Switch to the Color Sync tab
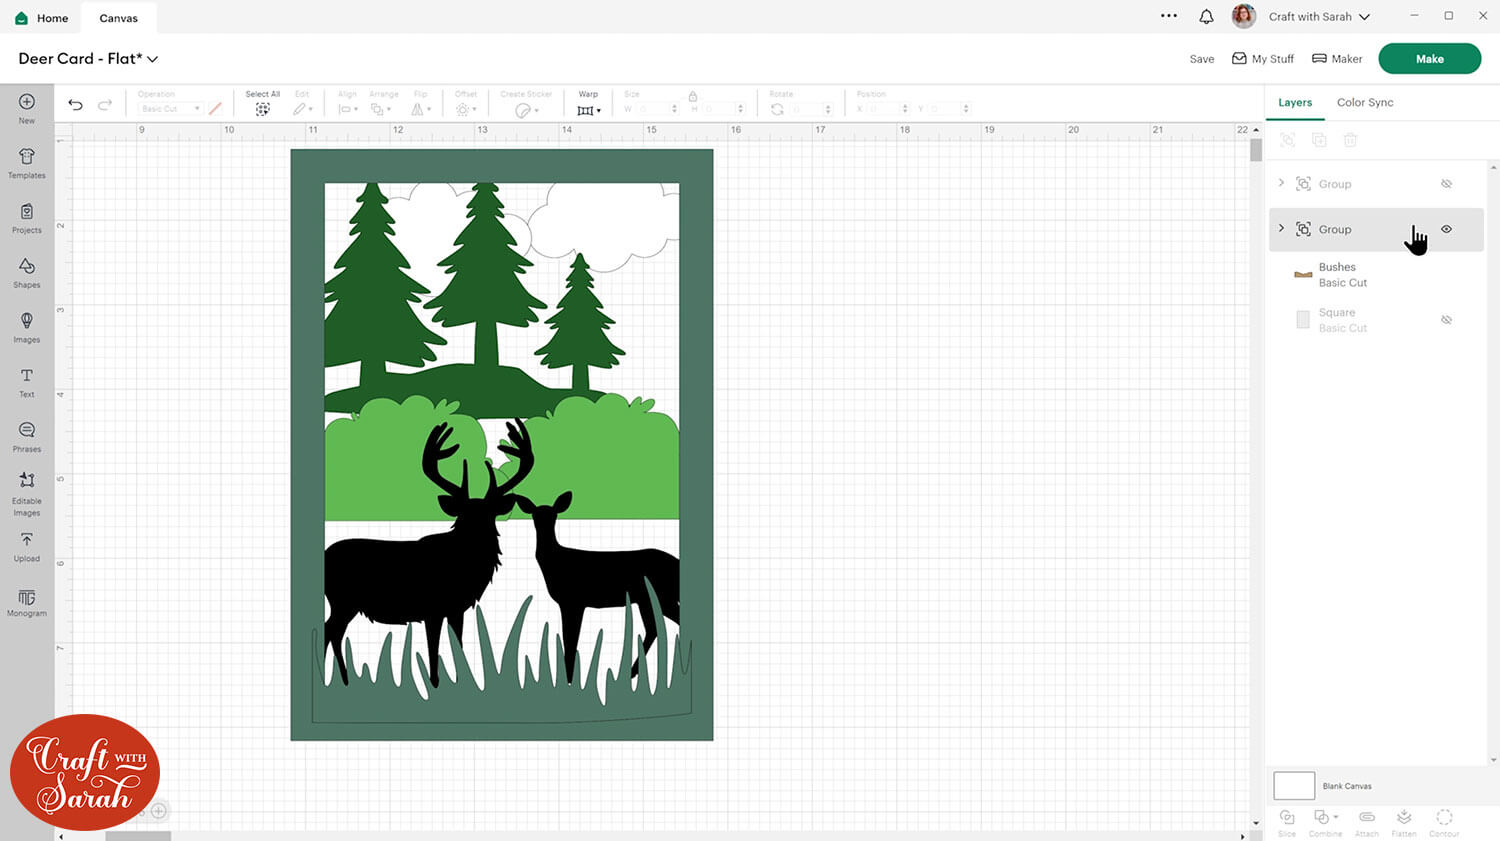 (1364, 102)
